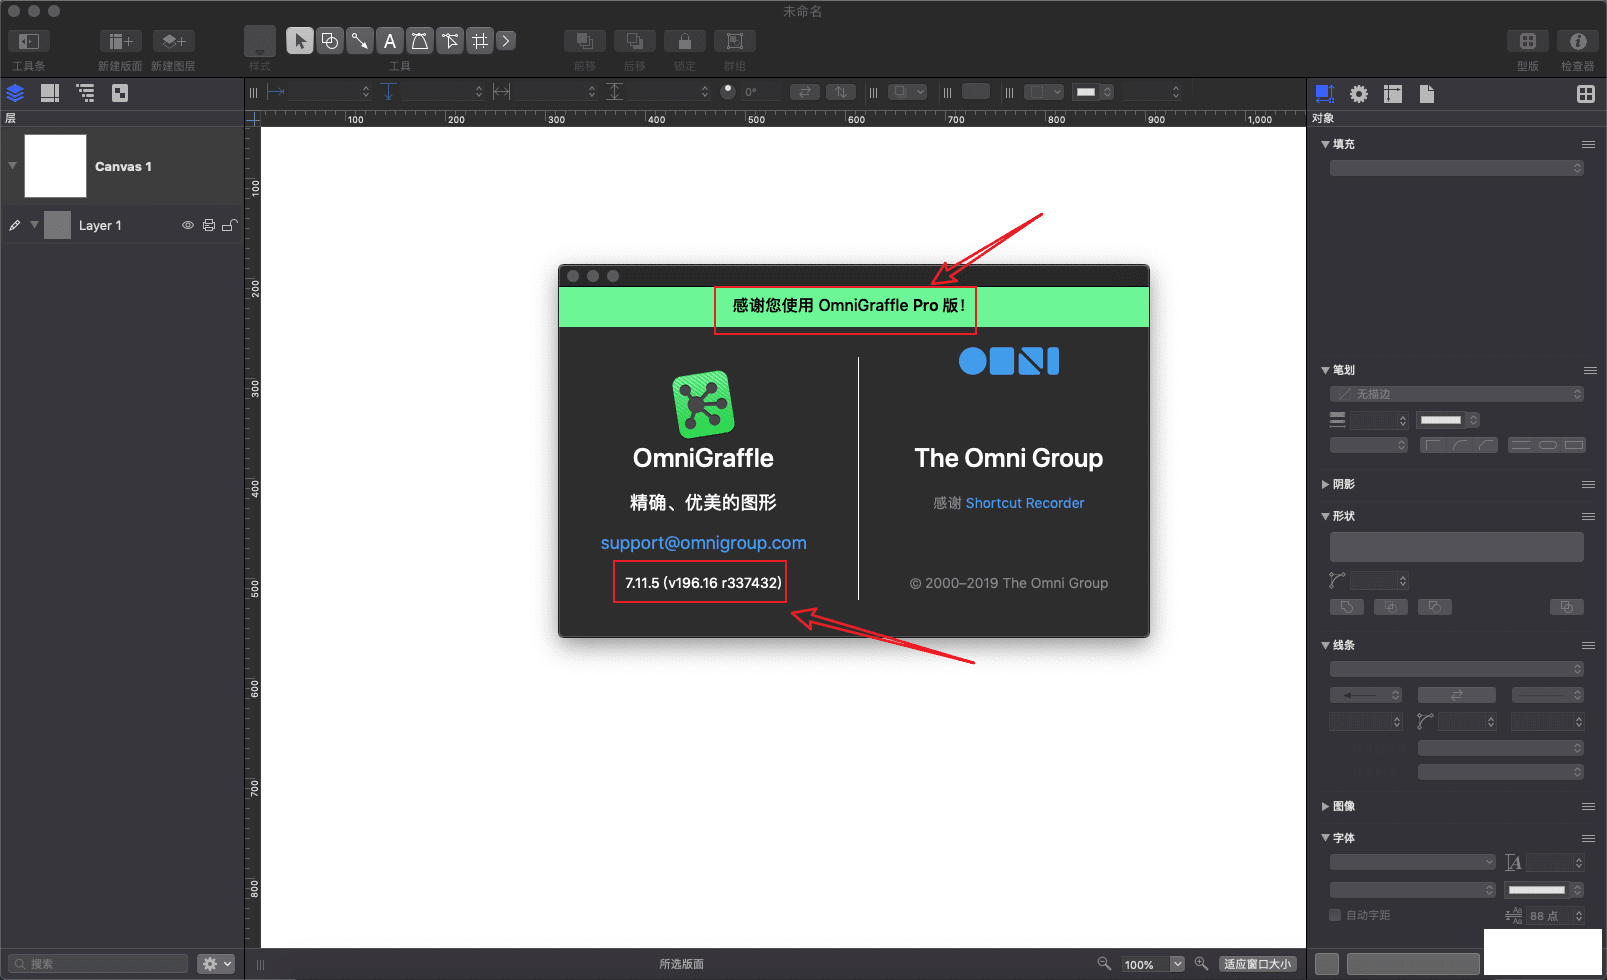Click the zoom in magnifier icon

coord(1201,963)
